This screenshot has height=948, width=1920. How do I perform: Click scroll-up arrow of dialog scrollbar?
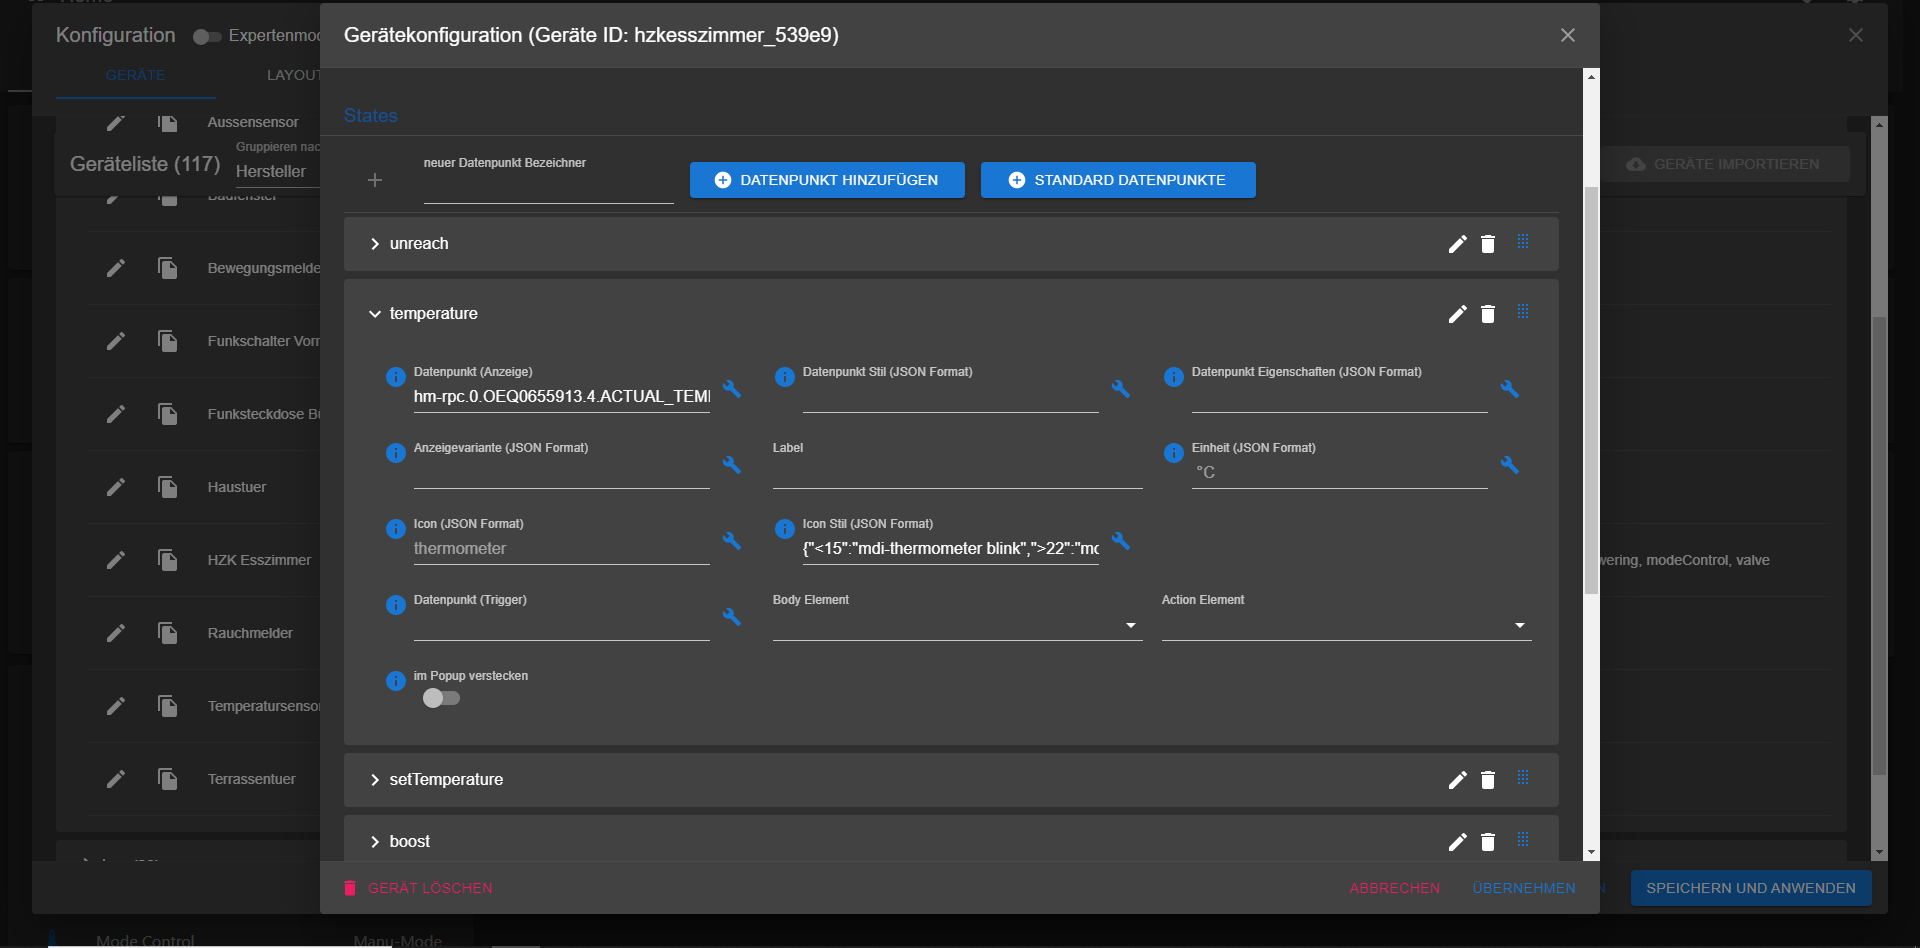(x=1591, y=76)
